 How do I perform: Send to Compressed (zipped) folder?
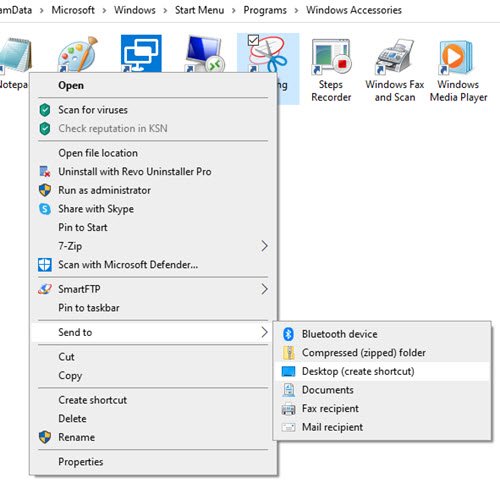pyautogui.click(x=382, y=353)
